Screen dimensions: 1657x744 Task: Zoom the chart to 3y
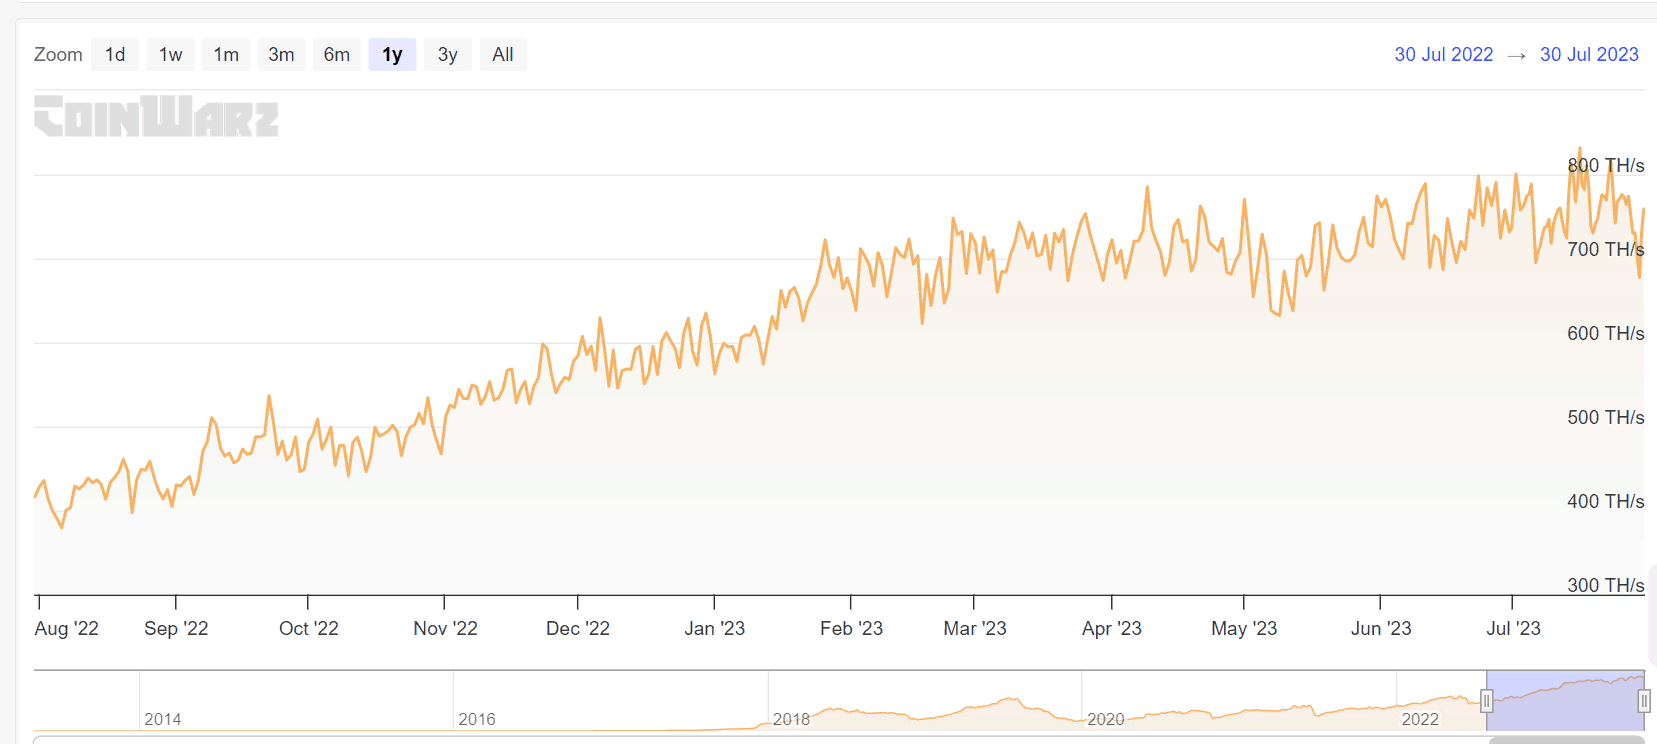pyautogui.click(x=447, y=55)
